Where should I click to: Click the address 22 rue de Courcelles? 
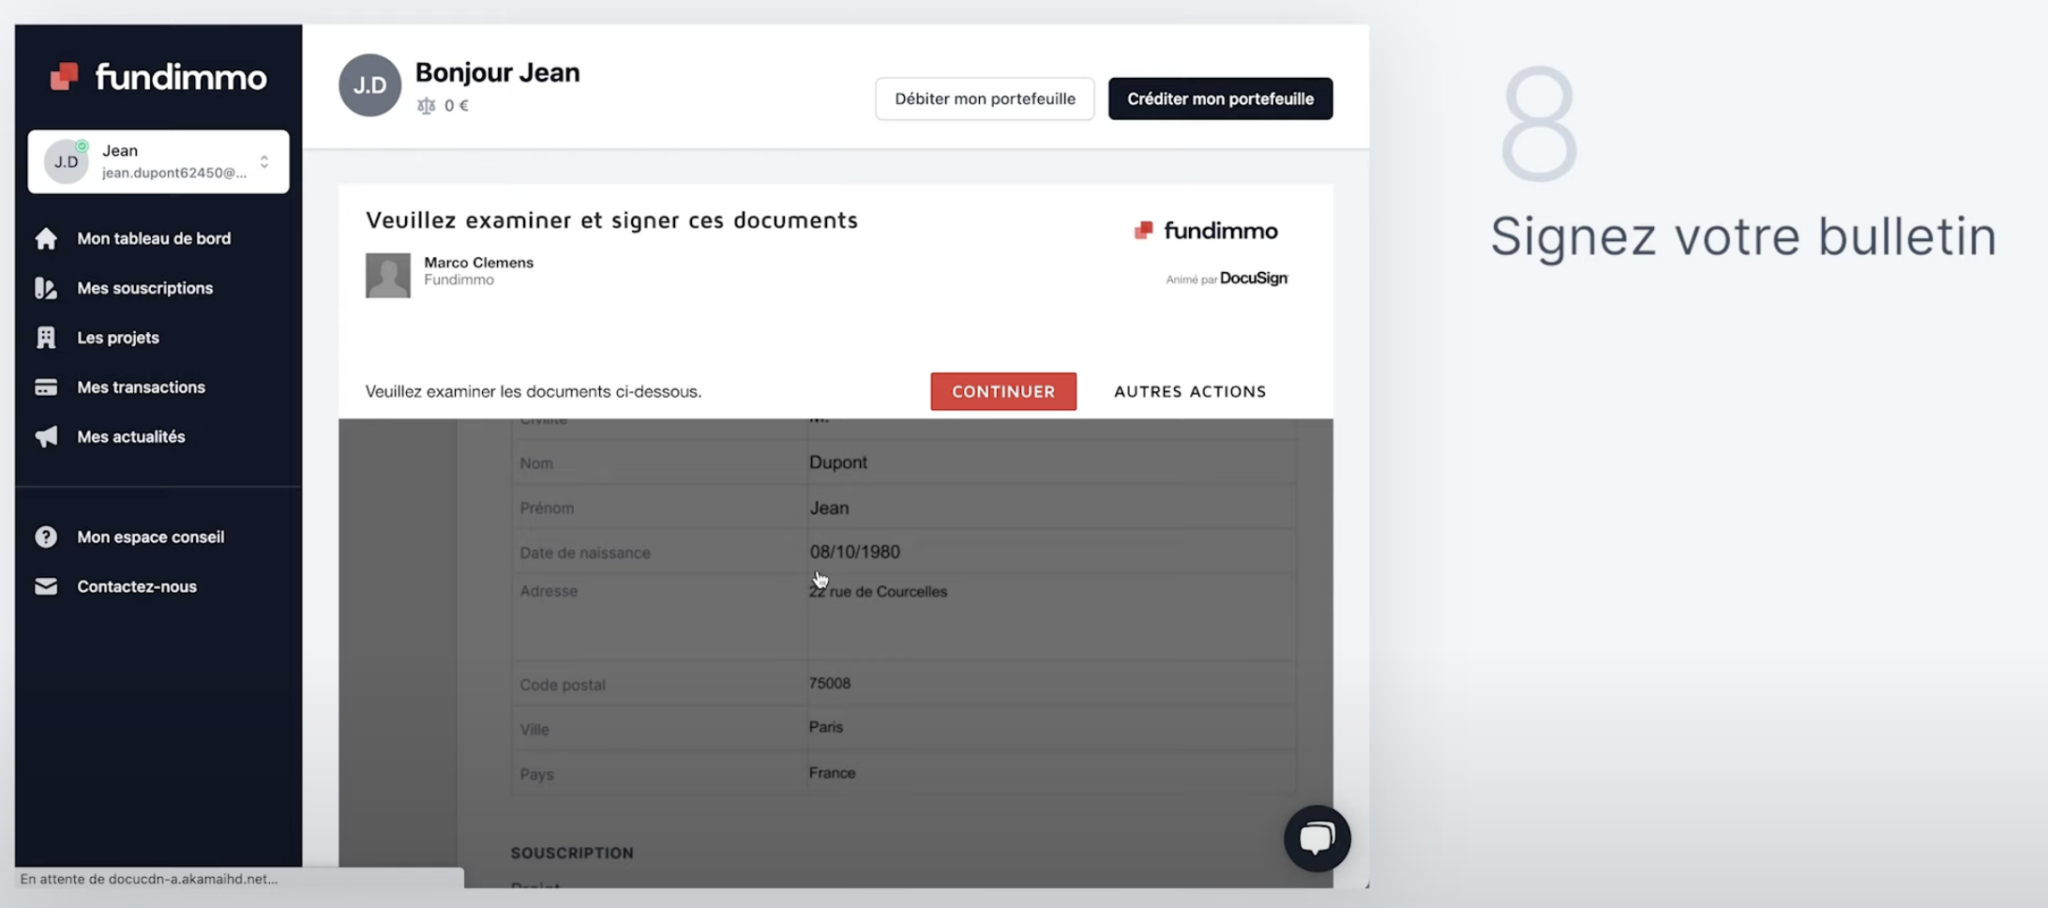(878, 591)
